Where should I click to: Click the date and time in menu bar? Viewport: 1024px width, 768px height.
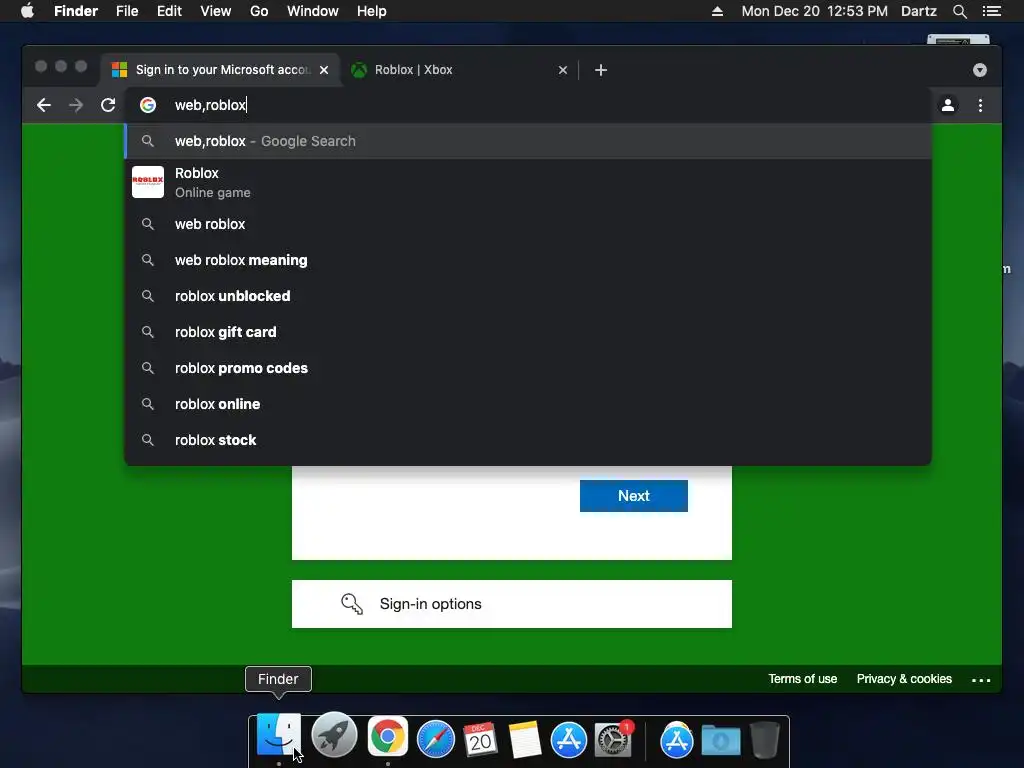[814, 11]
